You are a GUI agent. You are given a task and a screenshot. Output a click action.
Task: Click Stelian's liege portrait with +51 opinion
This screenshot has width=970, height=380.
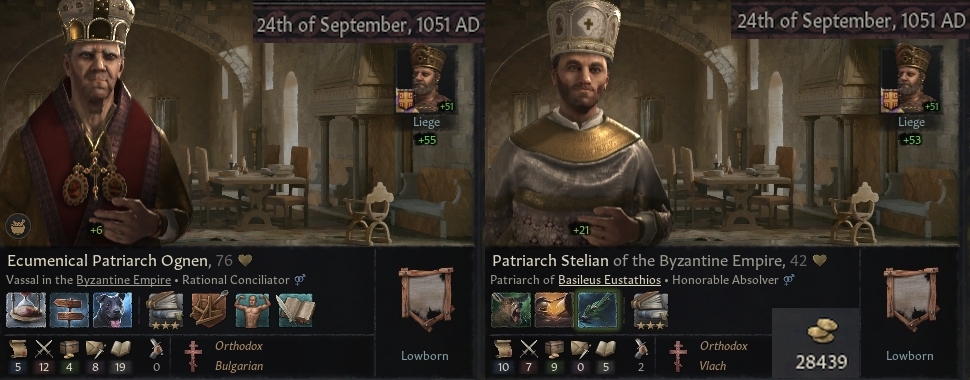point(911,78)
